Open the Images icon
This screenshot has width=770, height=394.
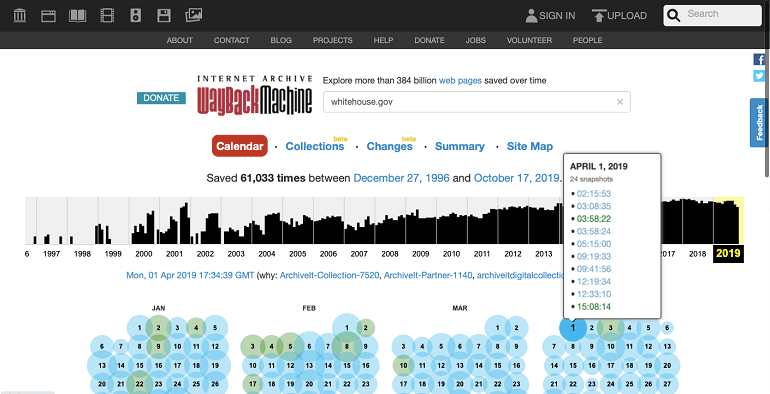193,15
